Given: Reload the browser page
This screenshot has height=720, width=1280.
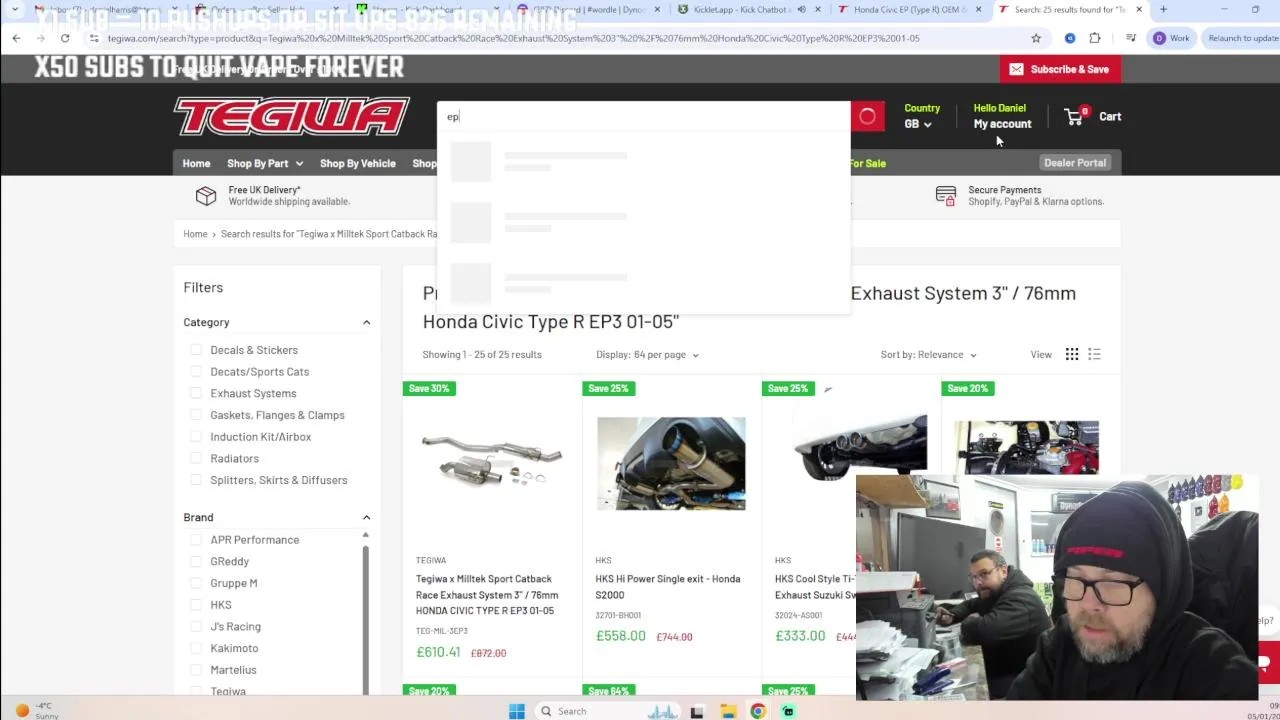Looking at the screenshot, I should (65, 38).
